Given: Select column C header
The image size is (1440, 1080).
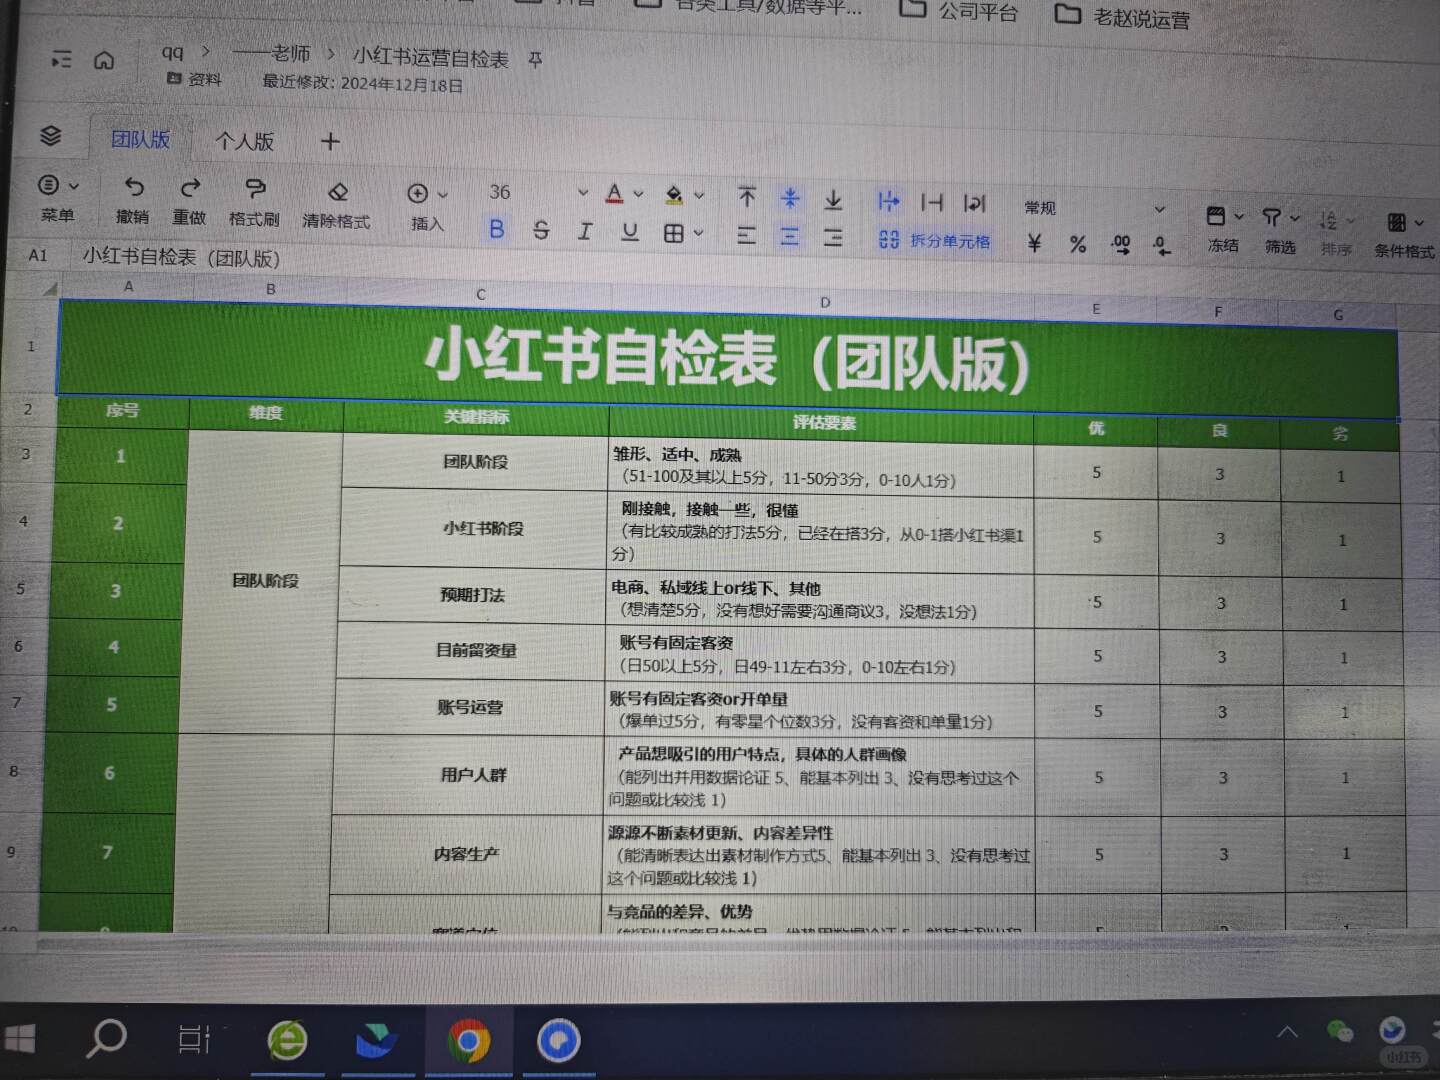Looking at the screenshot, I should point(481,294).
